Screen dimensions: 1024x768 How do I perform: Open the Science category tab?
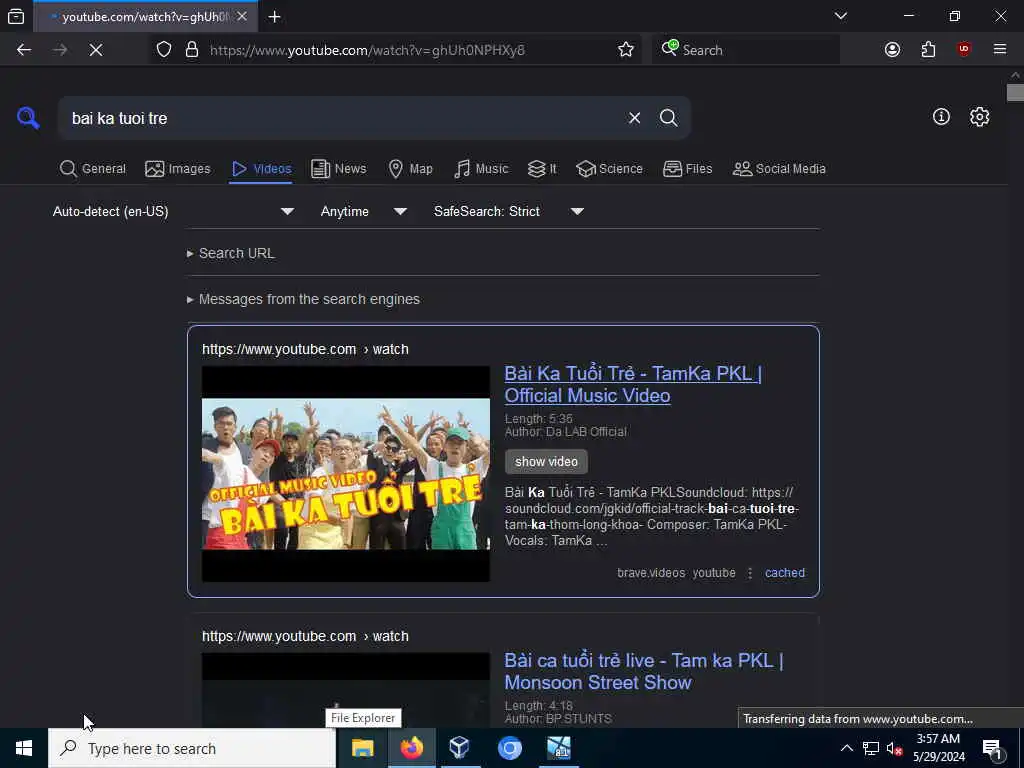609,168
